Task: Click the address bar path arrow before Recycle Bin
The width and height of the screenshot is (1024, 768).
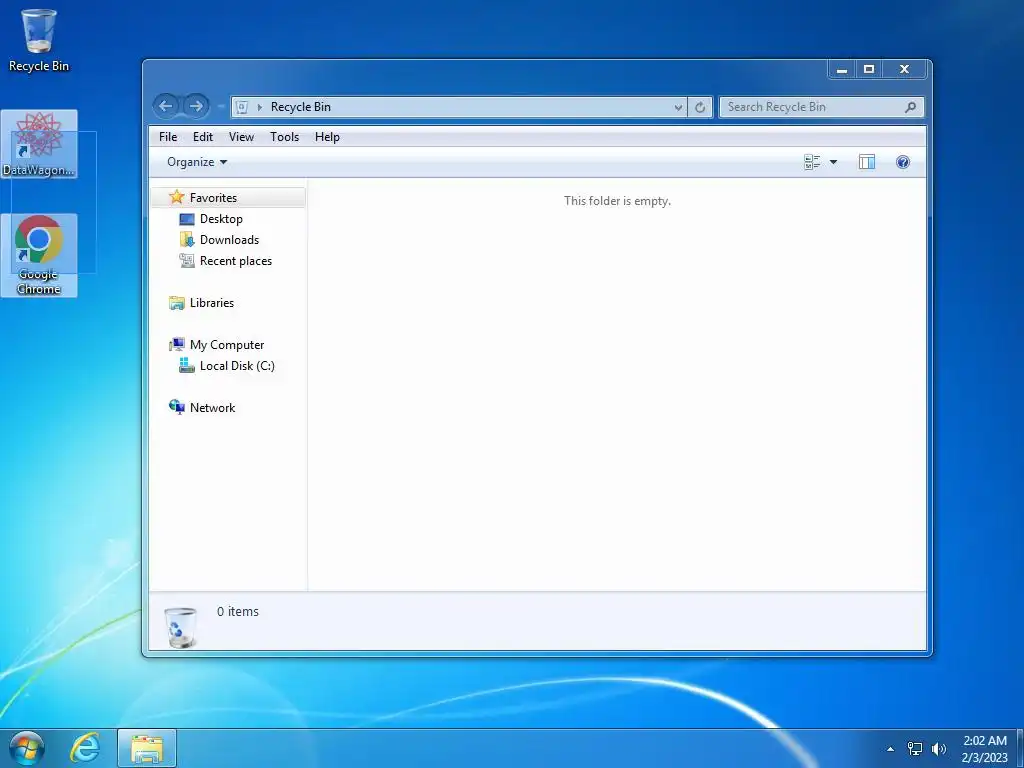Action: 259,107
